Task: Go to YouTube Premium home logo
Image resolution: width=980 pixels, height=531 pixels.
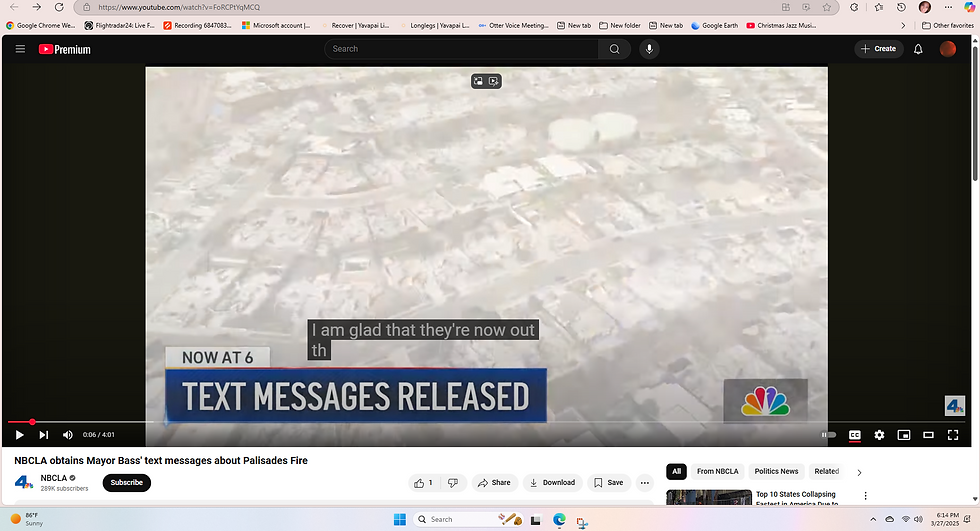Action: [x=64, y=49]
